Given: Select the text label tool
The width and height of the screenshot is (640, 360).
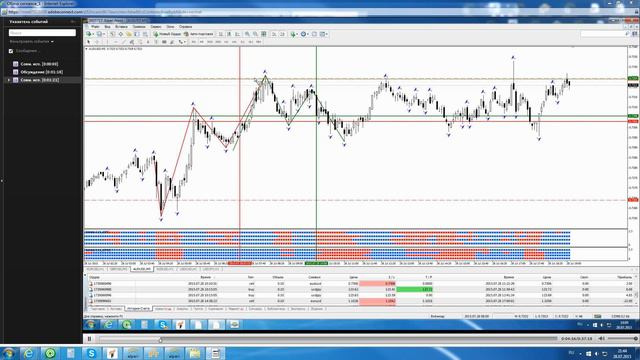Looking at the screenshot, I should coord(156,42).
